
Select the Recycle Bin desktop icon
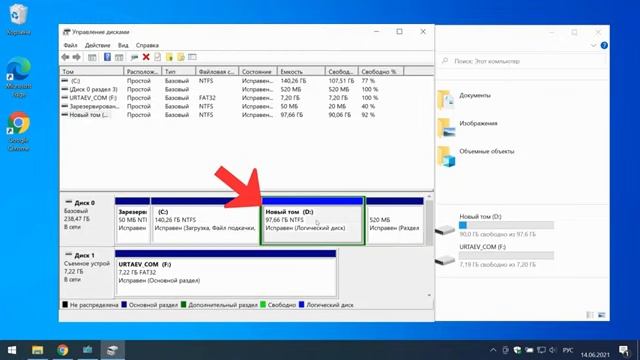coord(18,20)
